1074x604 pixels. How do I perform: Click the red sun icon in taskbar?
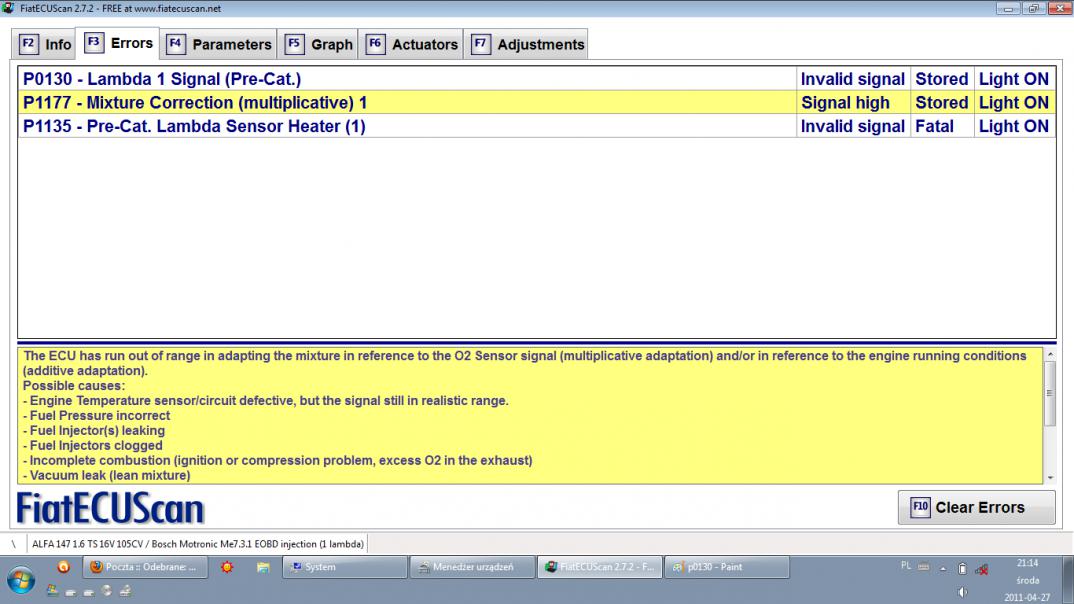coord(227,567)
